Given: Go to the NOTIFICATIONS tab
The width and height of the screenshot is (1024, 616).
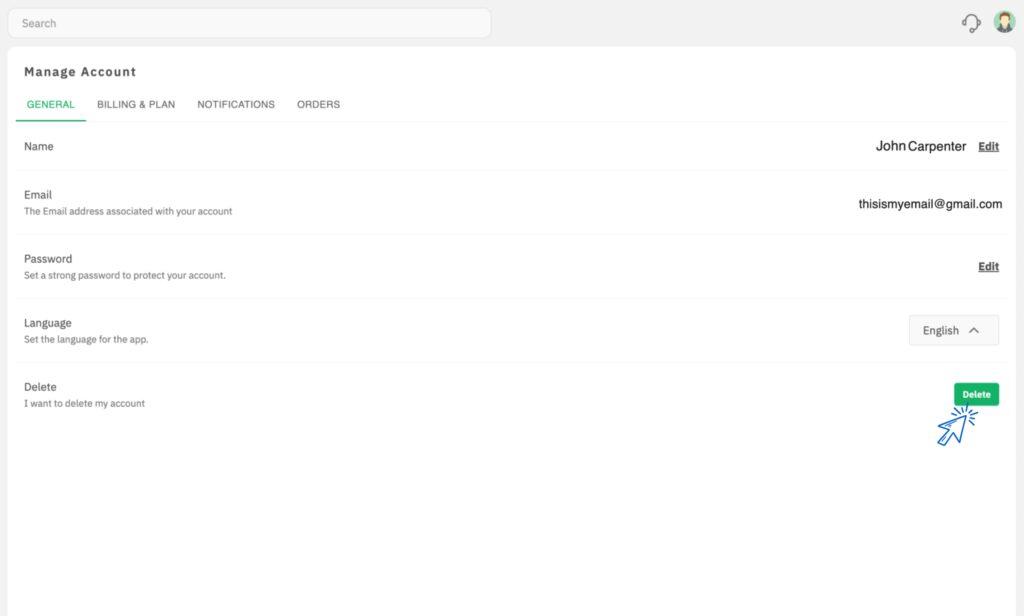Looking at the screenshot, I should [236, 104].
